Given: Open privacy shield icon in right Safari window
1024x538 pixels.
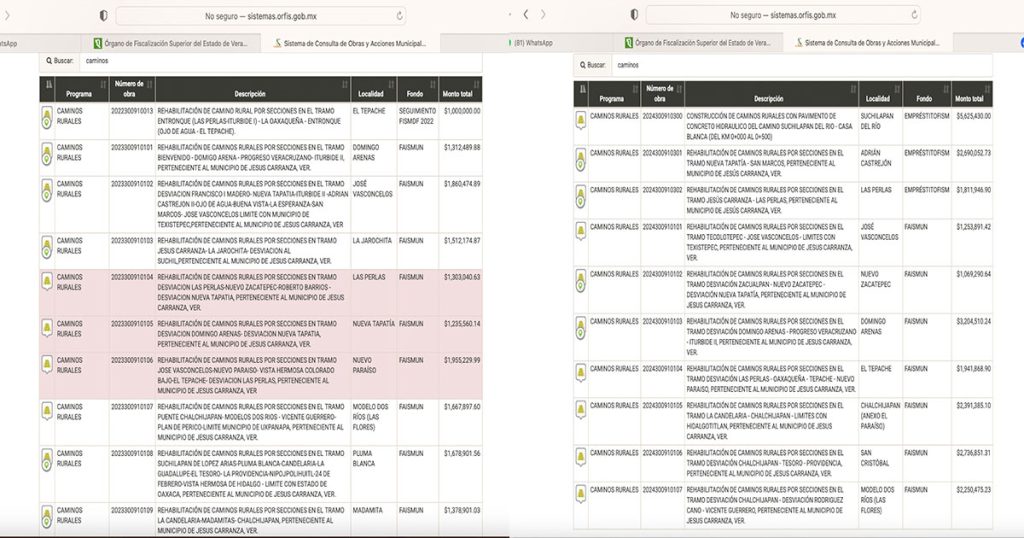Looking at the screenshot, I should click(x=633, y=15).
